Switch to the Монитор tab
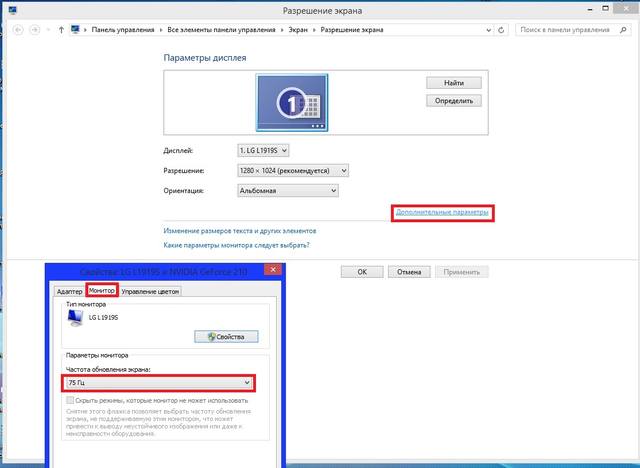Viewport: 640px width, 468px height. (x=103, y=290)
